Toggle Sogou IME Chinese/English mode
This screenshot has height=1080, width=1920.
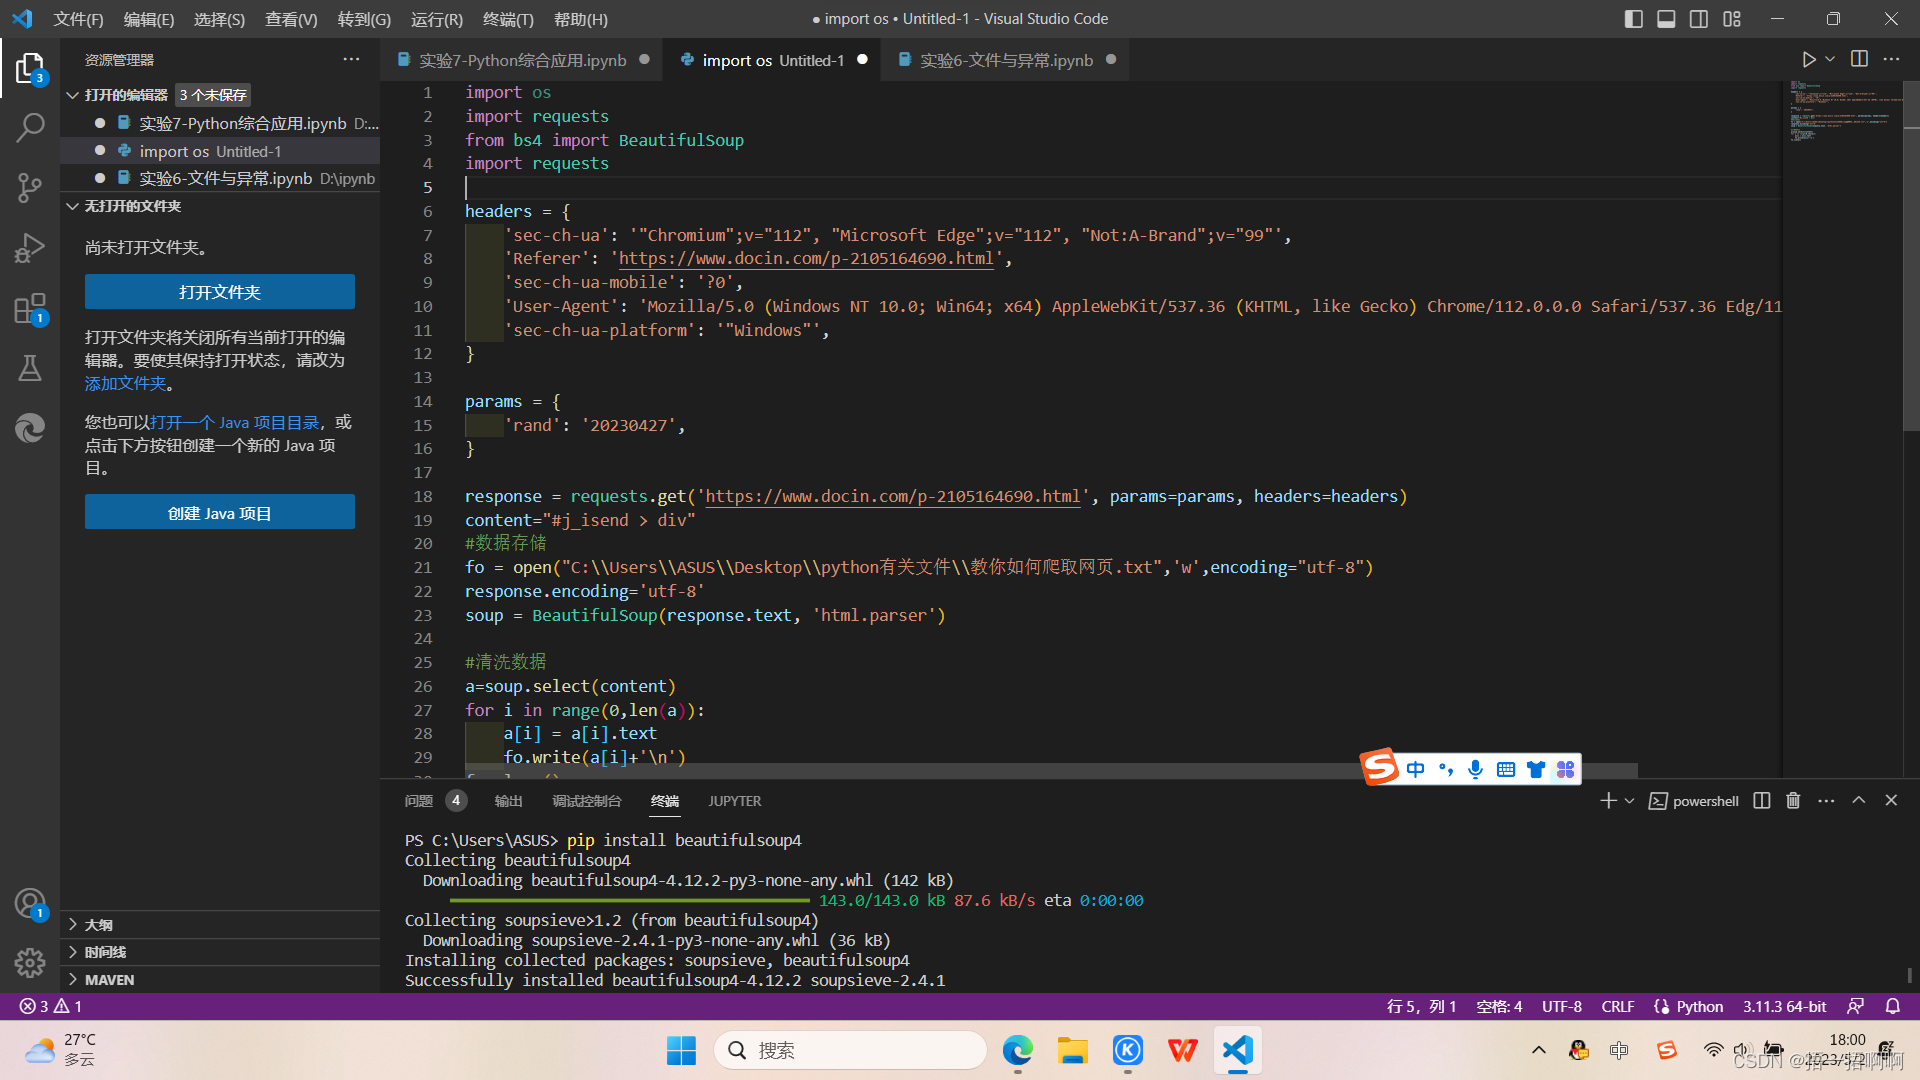point(1415,769)
